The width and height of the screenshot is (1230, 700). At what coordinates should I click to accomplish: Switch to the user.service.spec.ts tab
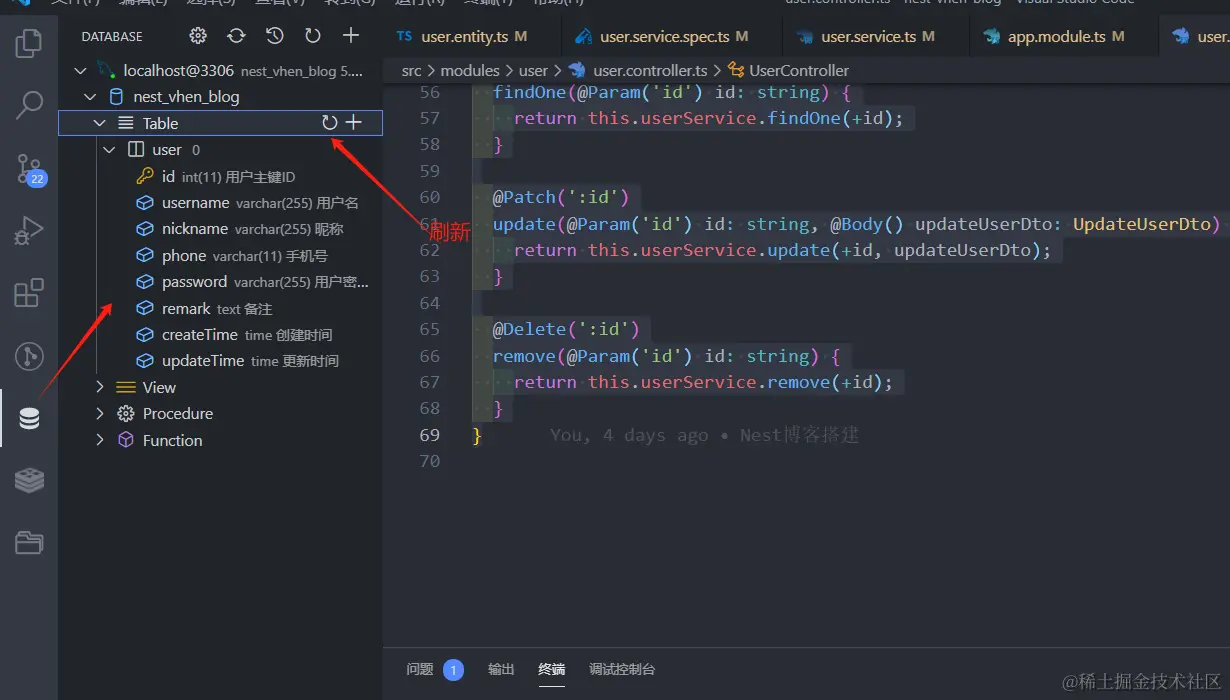[672, 36]
